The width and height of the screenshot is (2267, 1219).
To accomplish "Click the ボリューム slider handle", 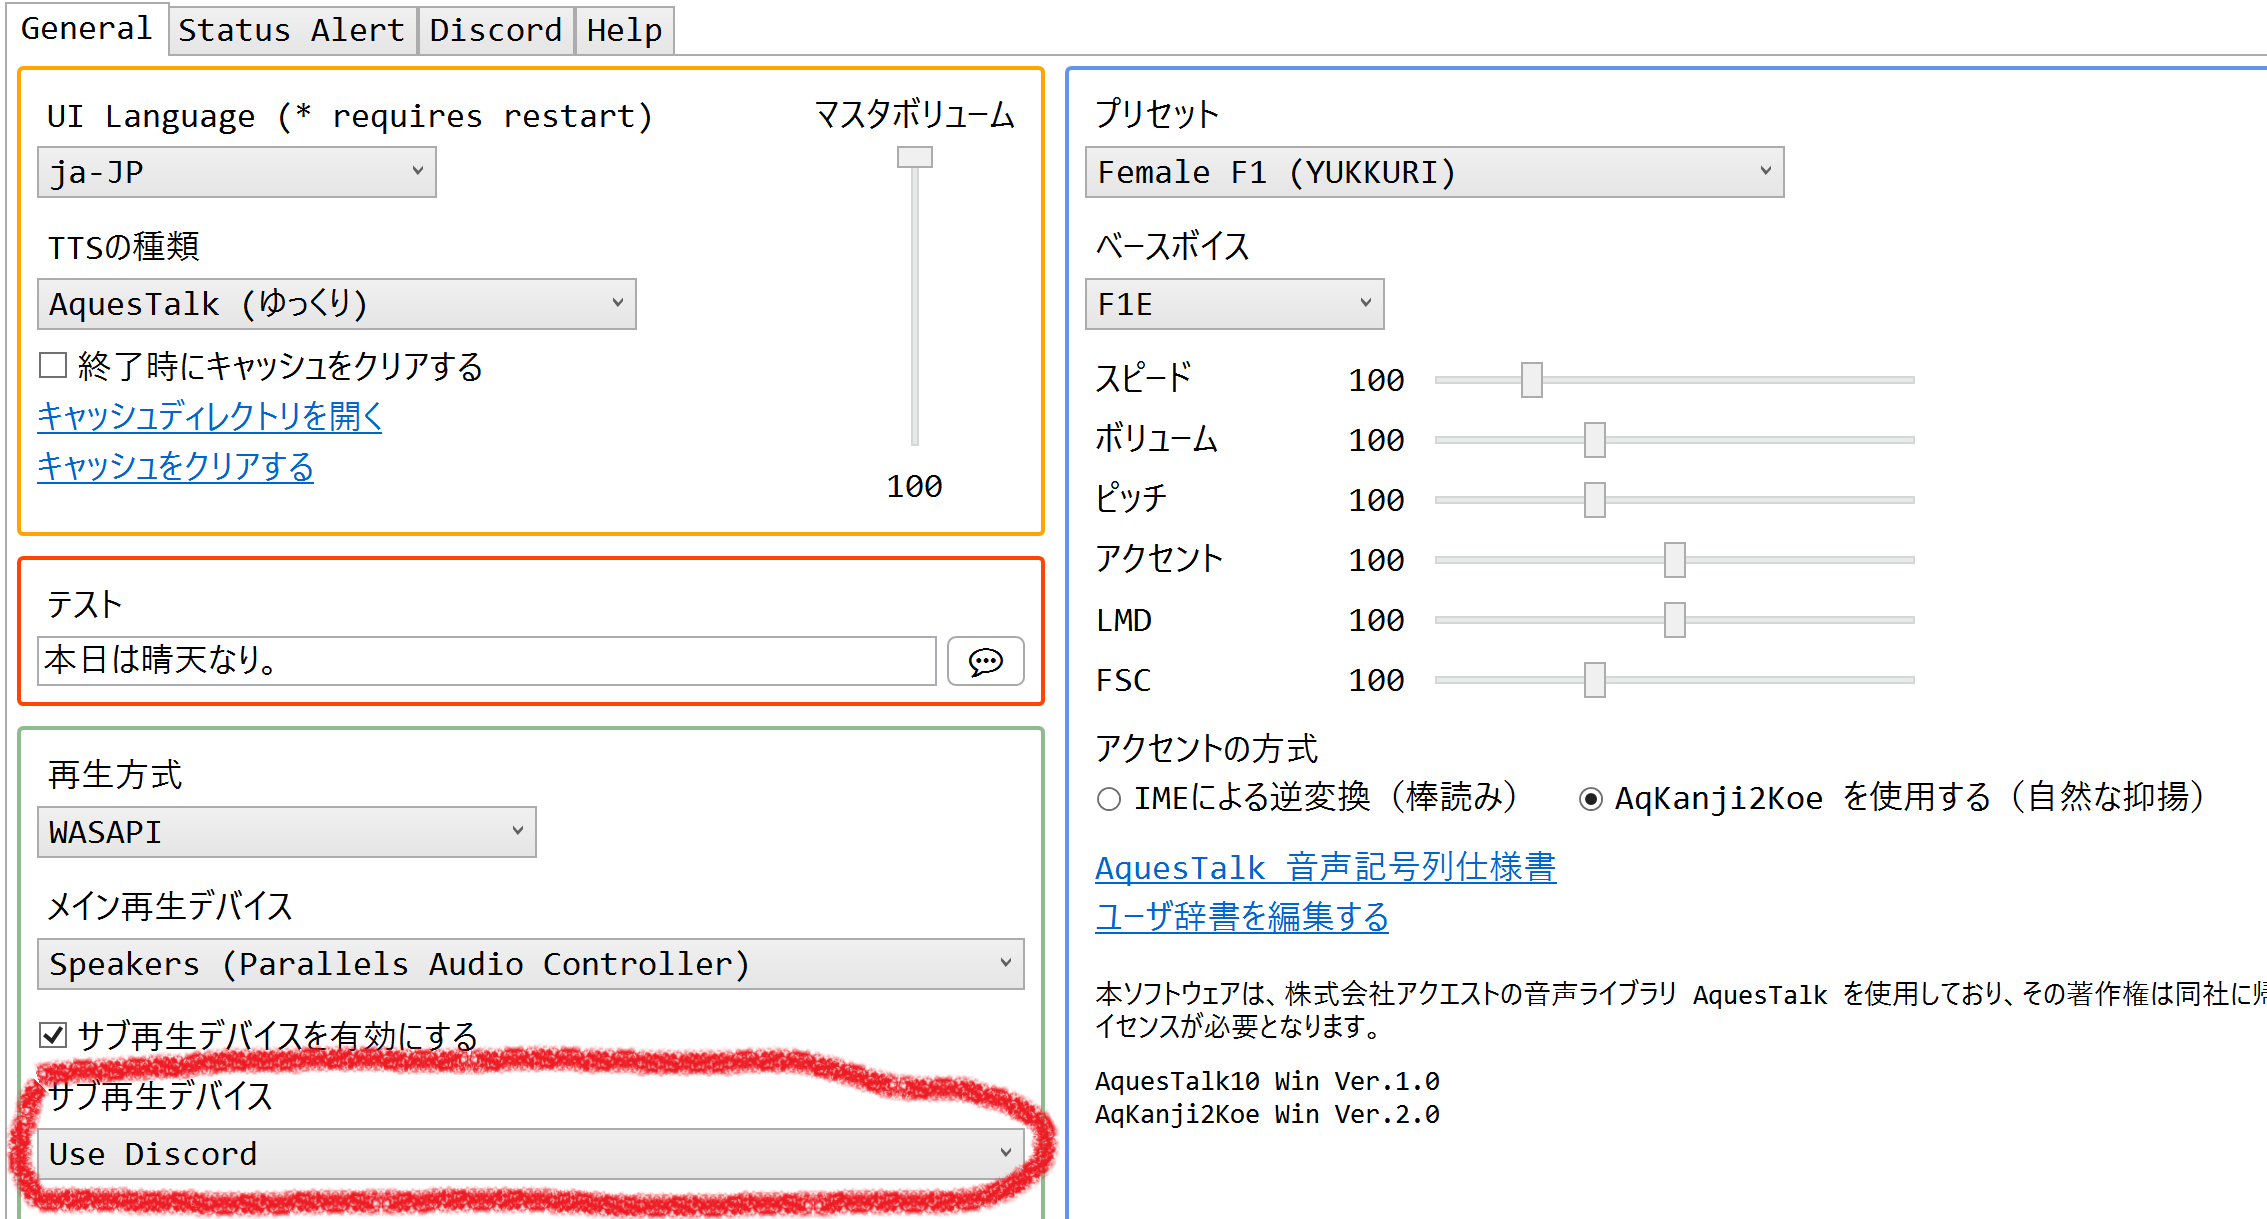I will click(1595, 440).
